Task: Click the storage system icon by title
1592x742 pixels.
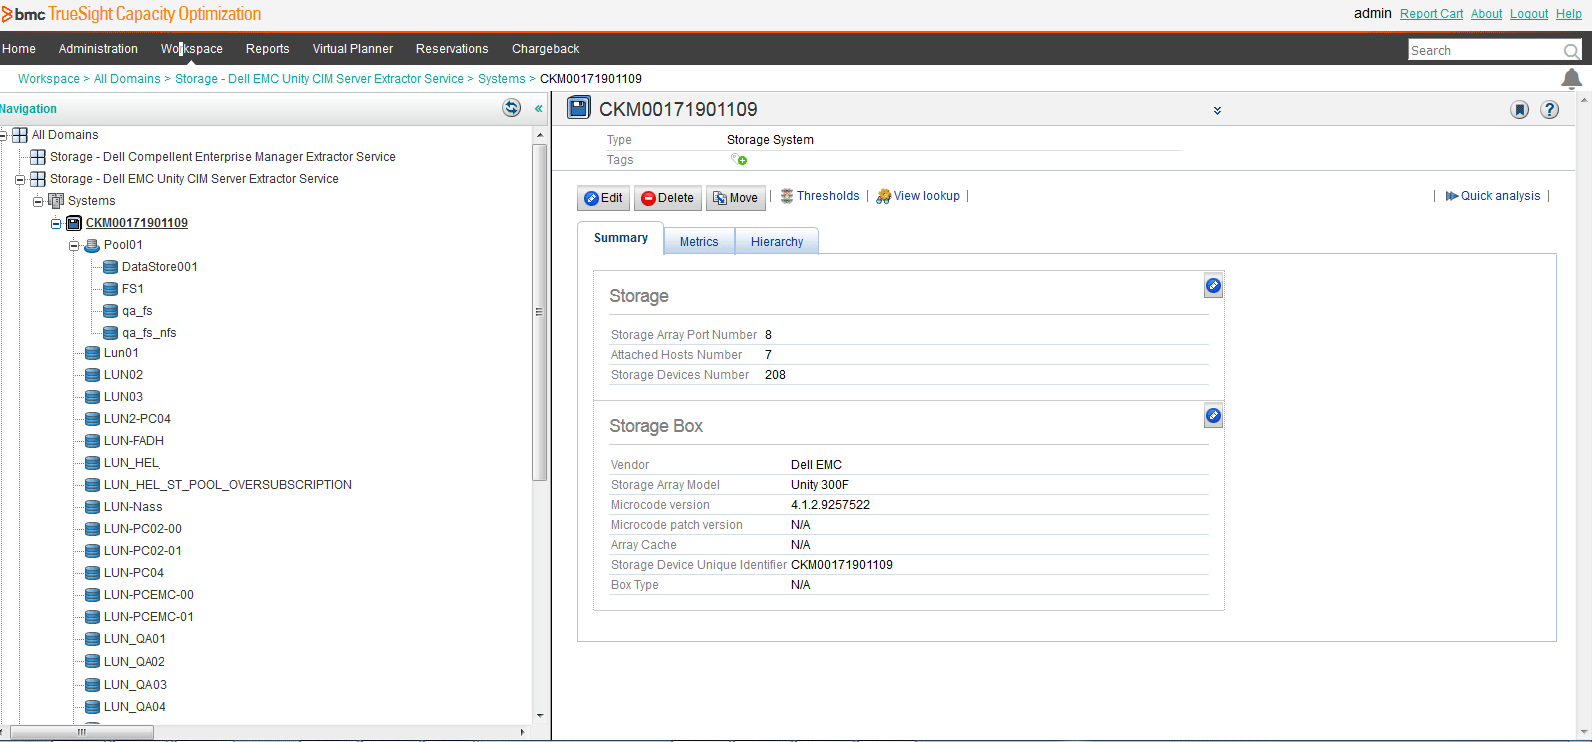Action: tap(578, 108)
